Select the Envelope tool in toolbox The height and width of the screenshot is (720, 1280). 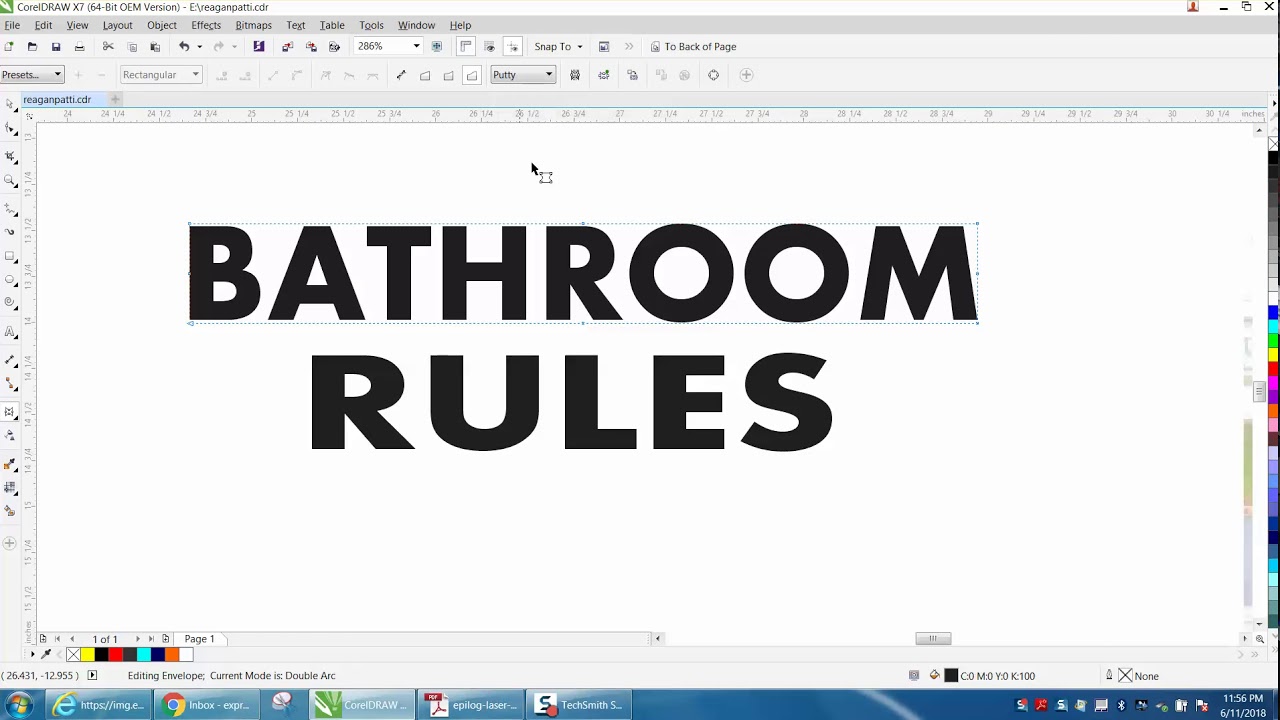(x=10, y=411)
